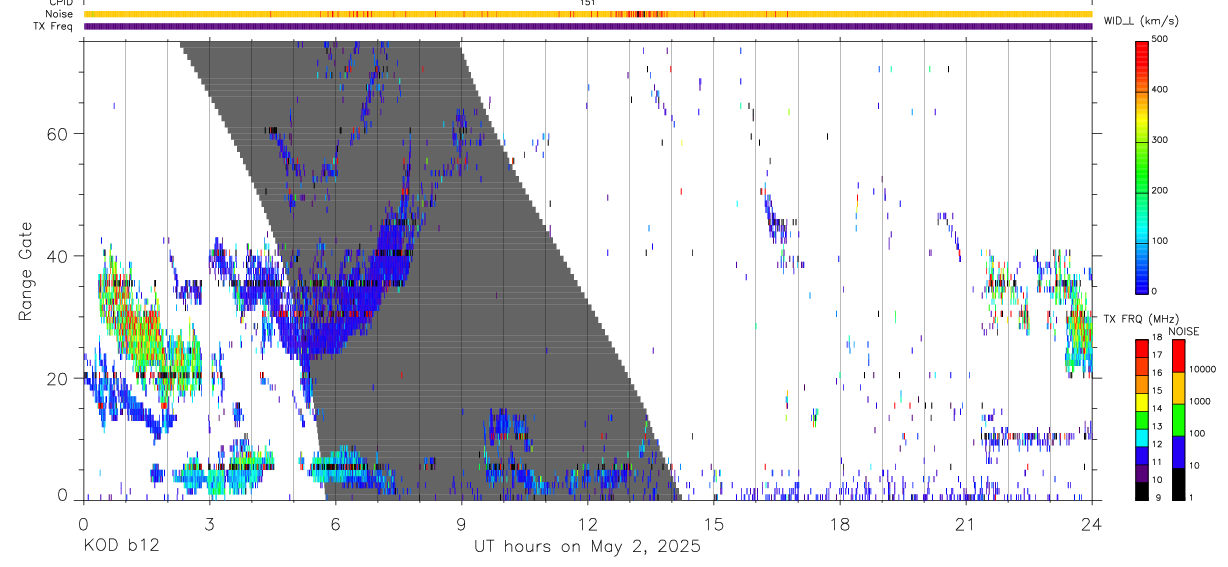Image resolution: width=1228 pixels, height=567 pixels.
Task: Pick the red top swatch of NOISE legend
Action: 1178,356
